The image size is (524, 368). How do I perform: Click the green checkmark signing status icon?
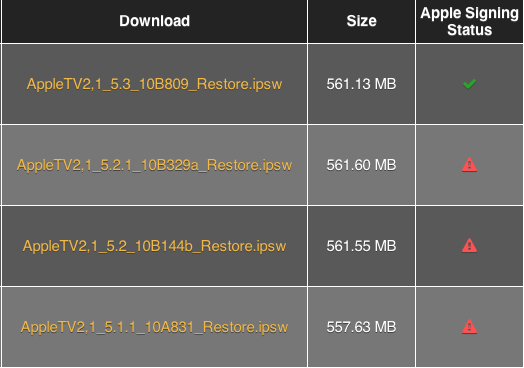[x=469, y=84]
